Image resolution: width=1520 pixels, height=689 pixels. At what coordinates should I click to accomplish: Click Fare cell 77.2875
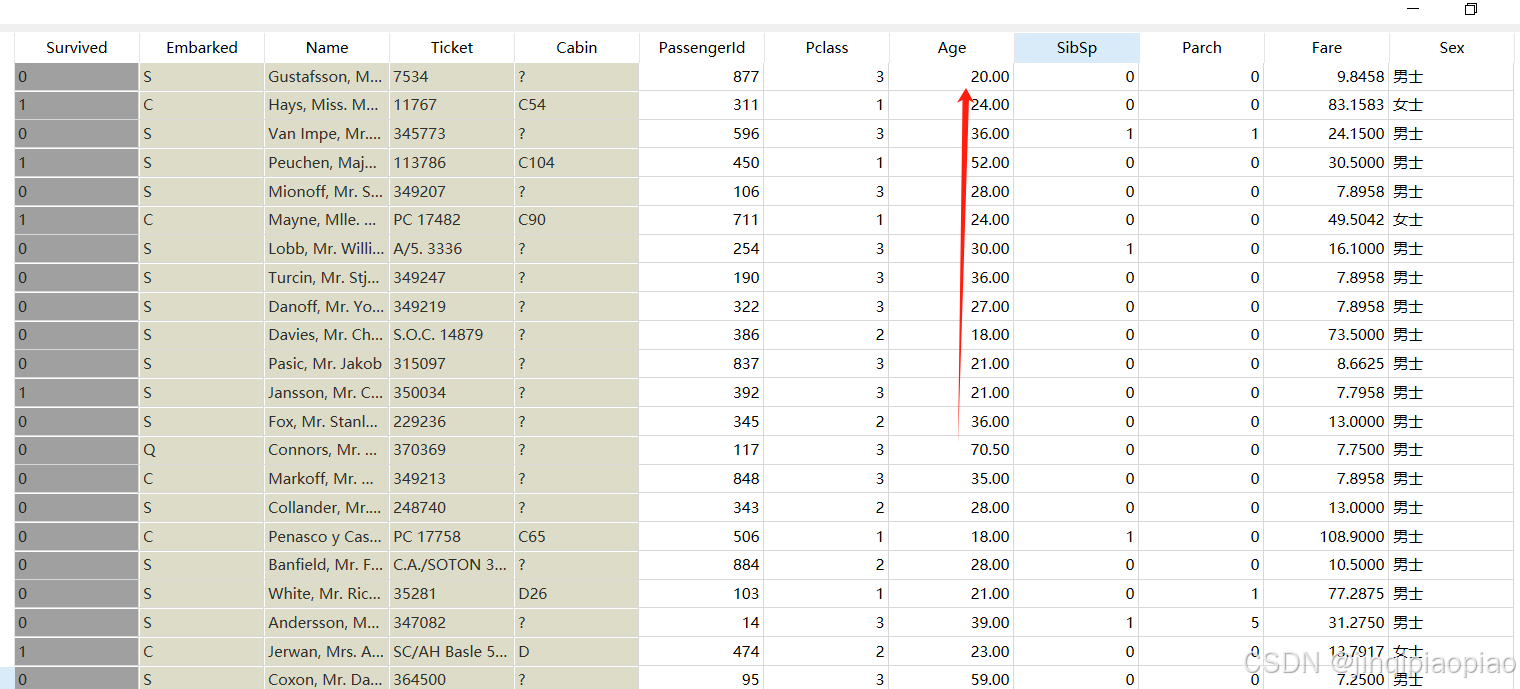[1327, 594]
